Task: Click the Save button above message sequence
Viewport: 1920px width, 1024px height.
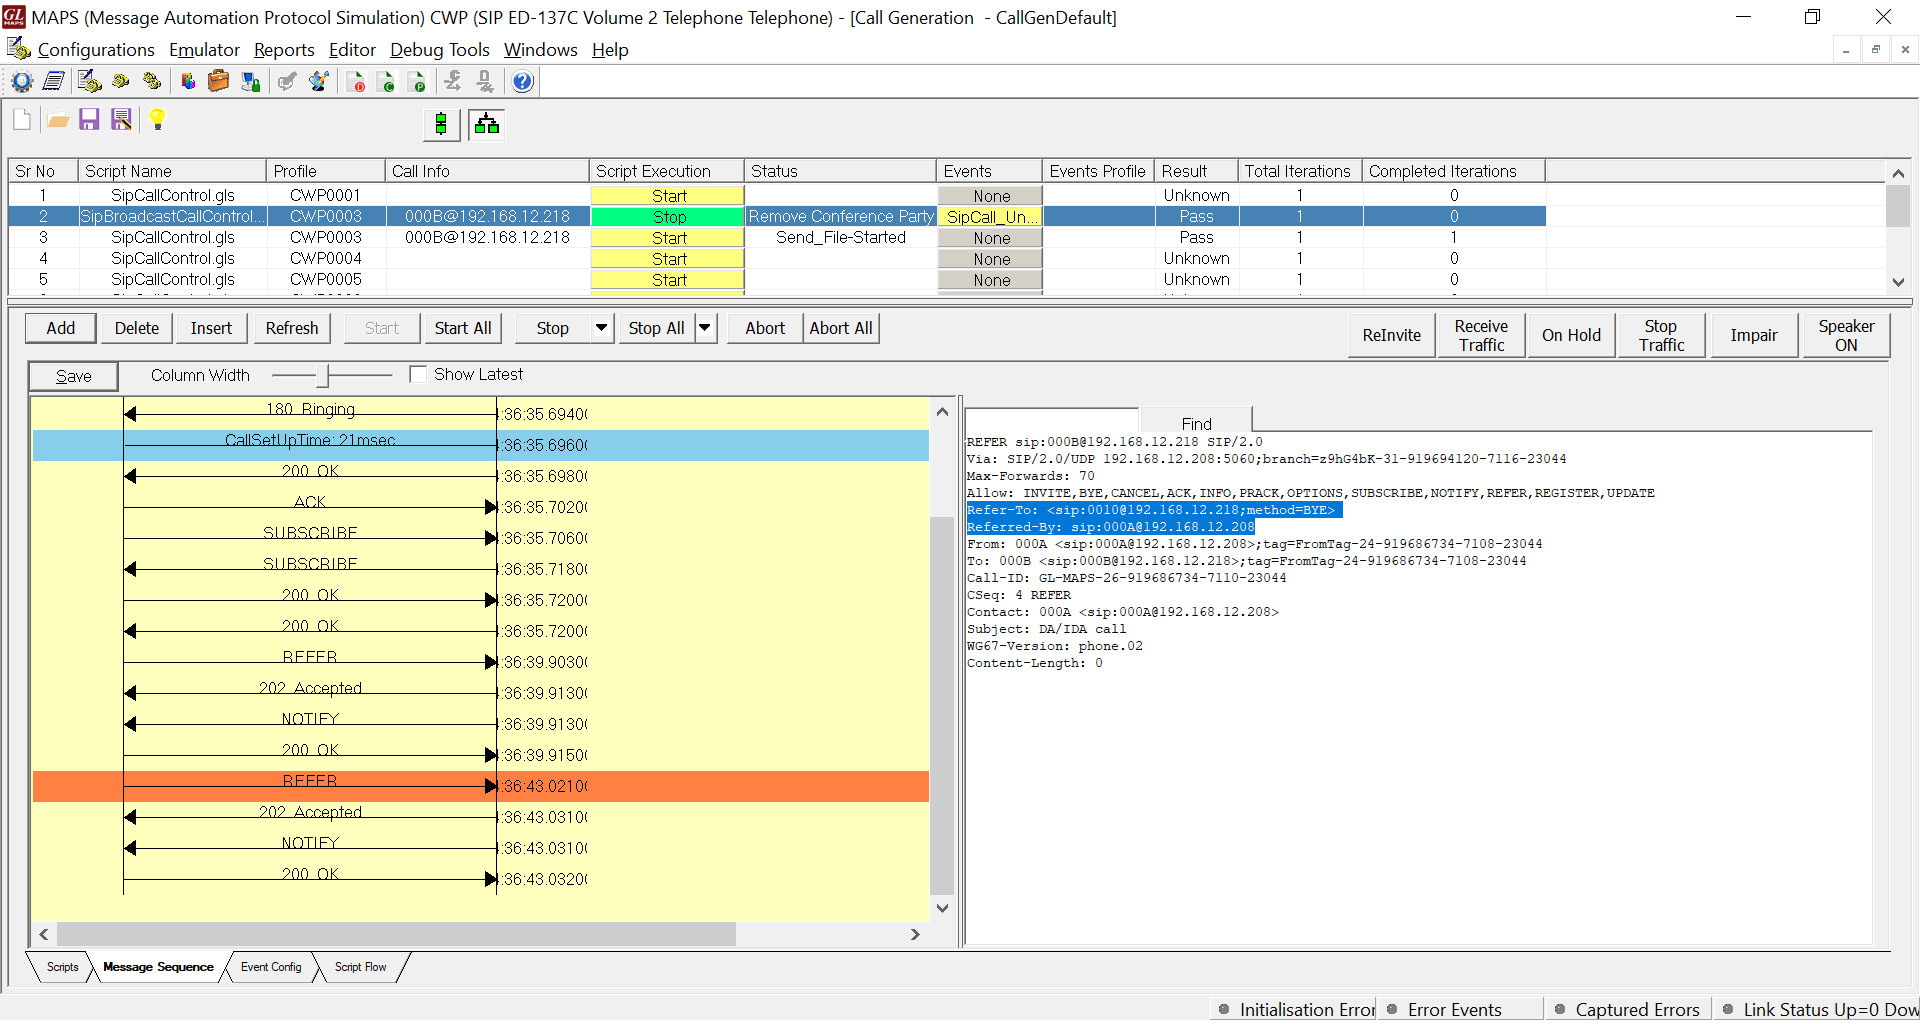Action: click(x=74, y=376)
